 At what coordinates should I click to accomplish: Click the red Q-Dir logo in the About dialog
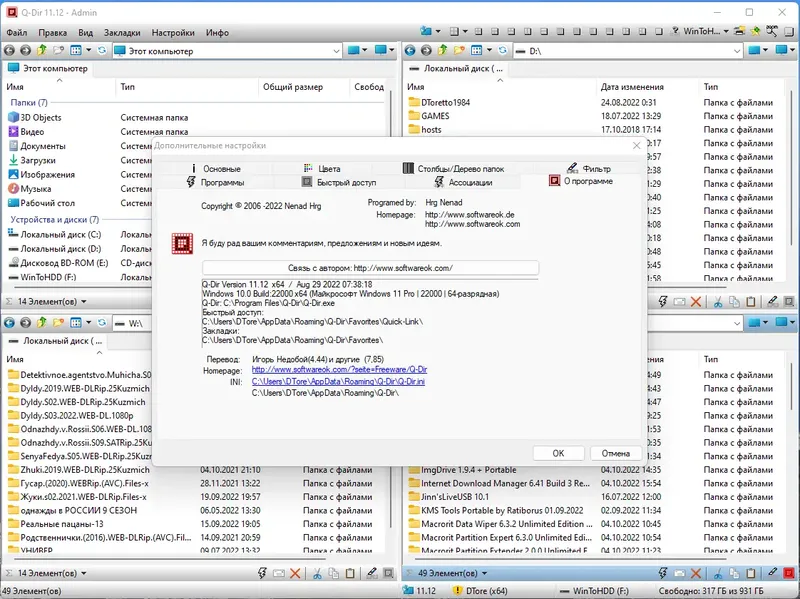point(182,244)
